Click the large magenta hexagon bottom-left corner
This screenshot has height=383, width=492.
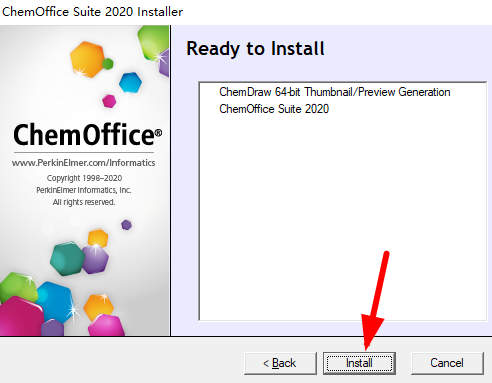pyautogui.click(x=21, y=317)
